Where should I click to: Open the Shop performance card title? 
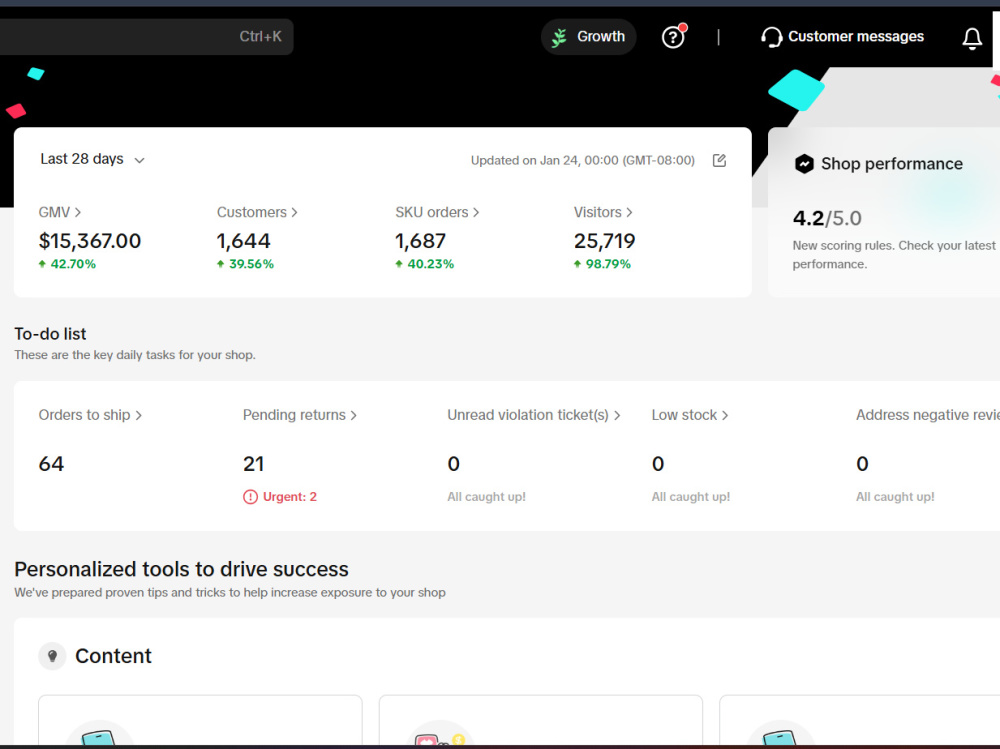point(892,164)
